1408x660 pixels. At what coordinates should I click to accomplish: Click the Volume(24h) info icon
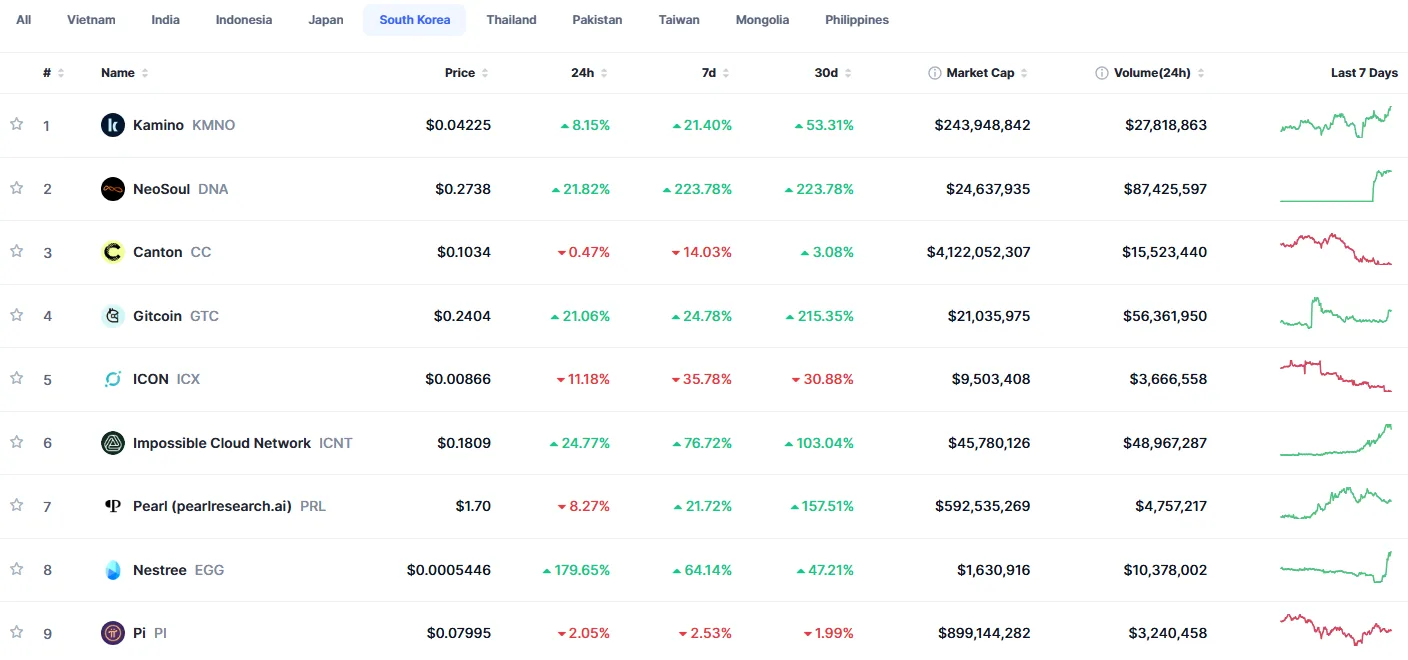coord(1102,73)
